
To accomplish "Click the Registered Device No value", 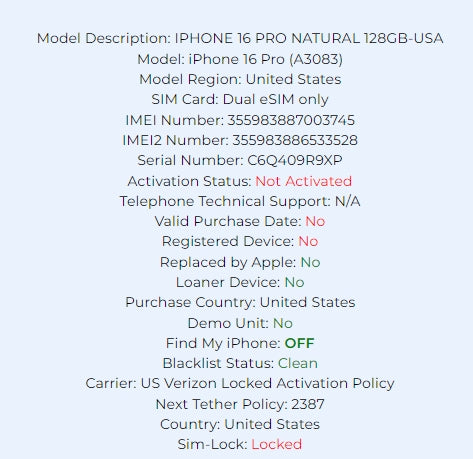I will coord(308,241).
